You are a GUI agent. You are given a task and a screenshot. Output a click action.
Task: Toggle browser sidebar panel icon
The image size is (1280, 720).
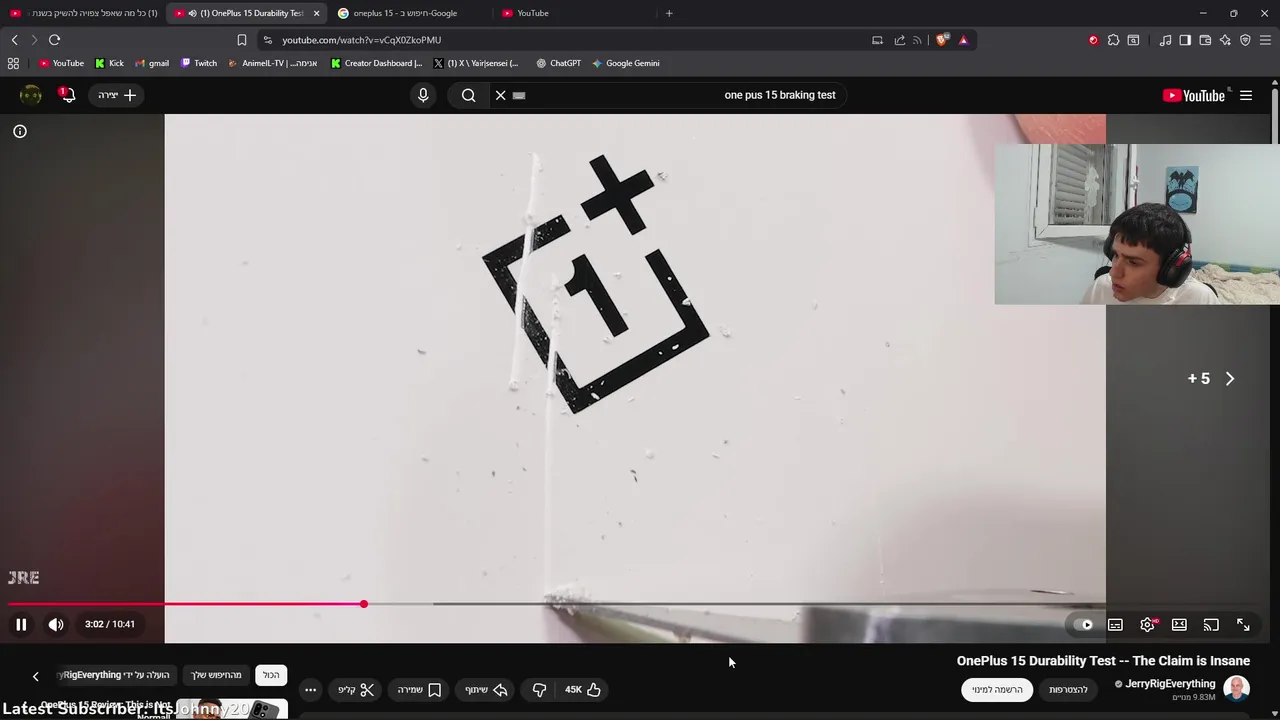coord(1185,40)
